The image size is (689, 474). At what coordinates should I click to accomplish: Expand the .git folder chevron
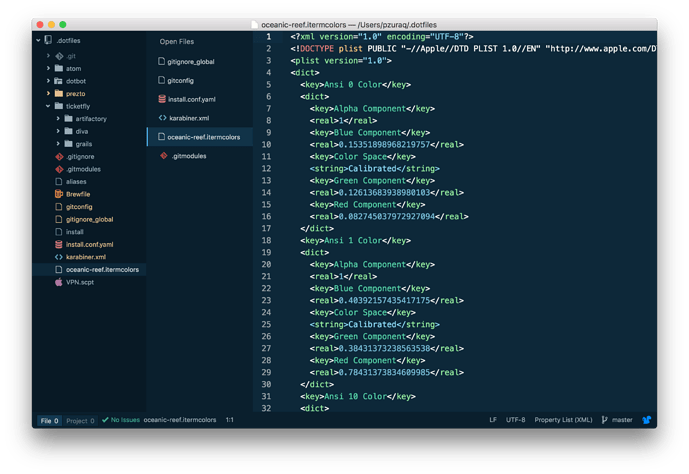(x=48, y=56)
